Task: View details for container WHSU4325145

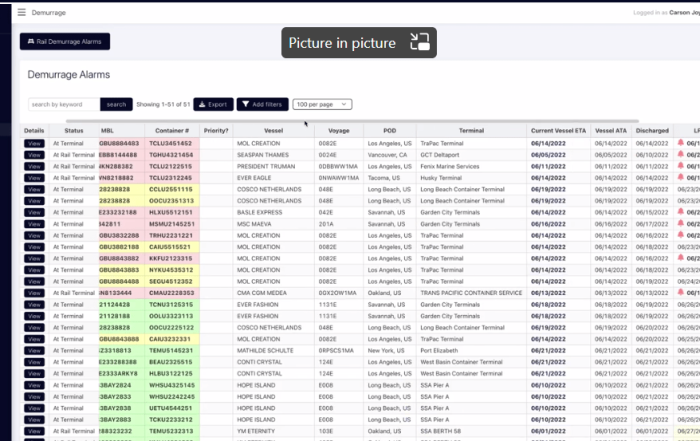Action: click(34, 385)
